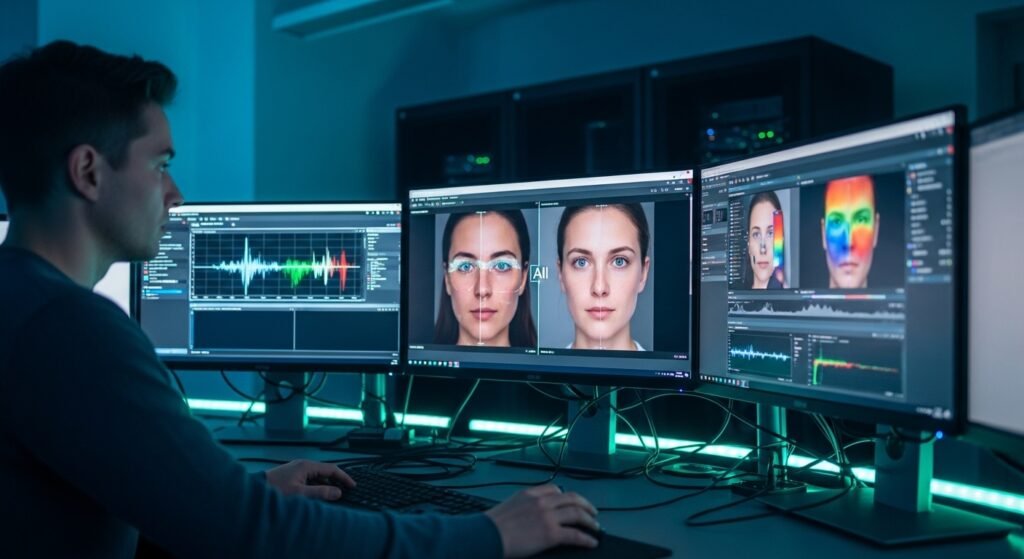The width and height of the screenshot is (1024, 559).
Task: Select the unmarked face image on the center monitor
Action: [x=603, y=276]
